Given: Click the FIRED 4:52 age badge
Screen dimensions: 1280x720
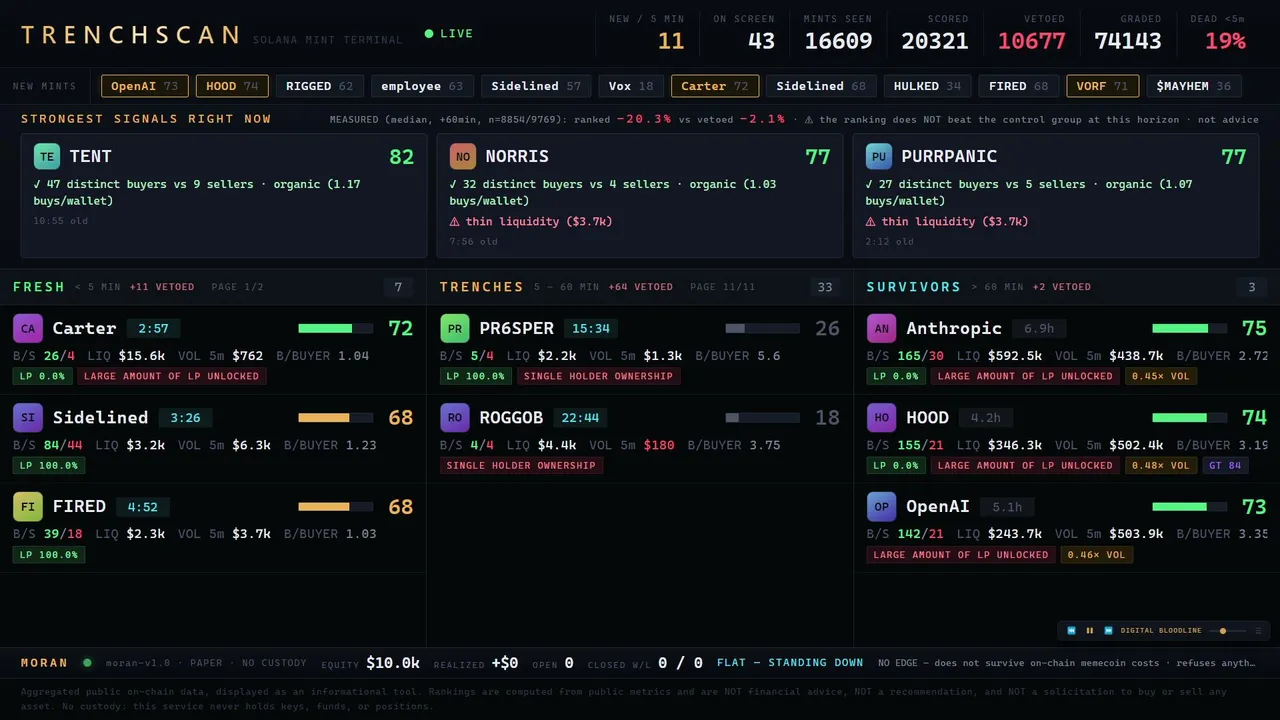Looking at the screenshot, I should tap(143, 506).
